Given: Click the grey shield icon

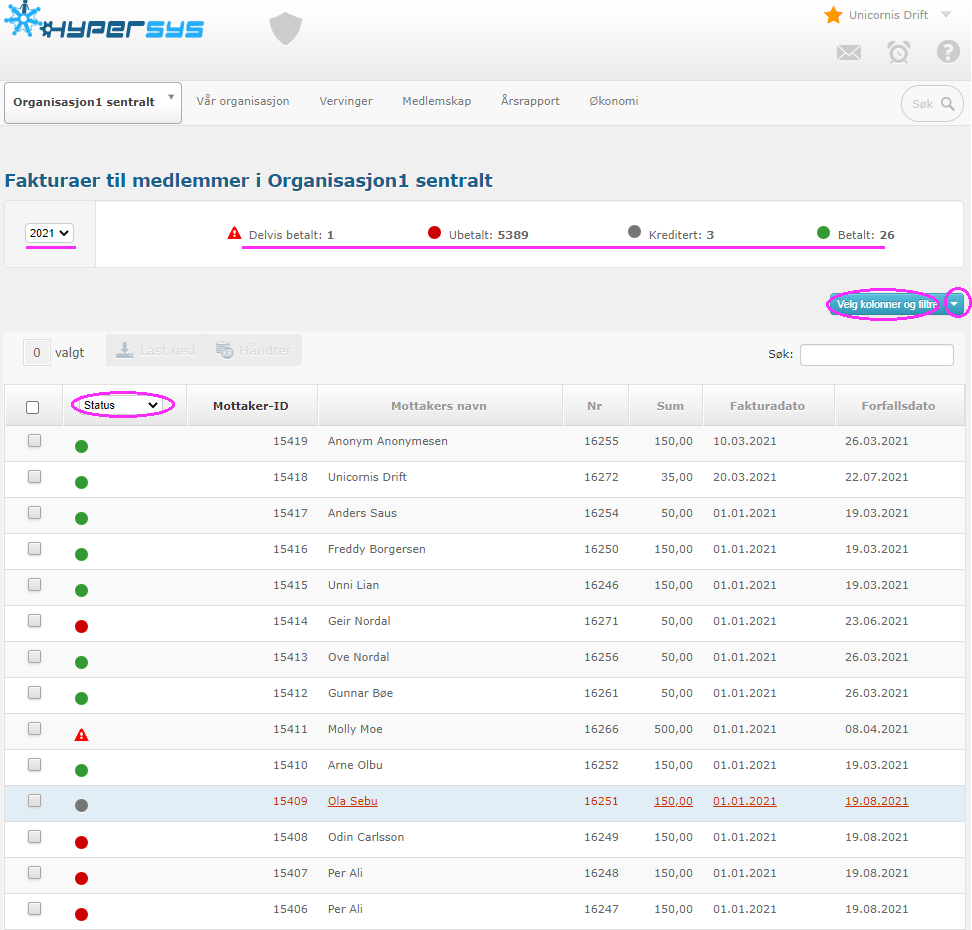Looking at the screenshot, I should tap(286, 29).
